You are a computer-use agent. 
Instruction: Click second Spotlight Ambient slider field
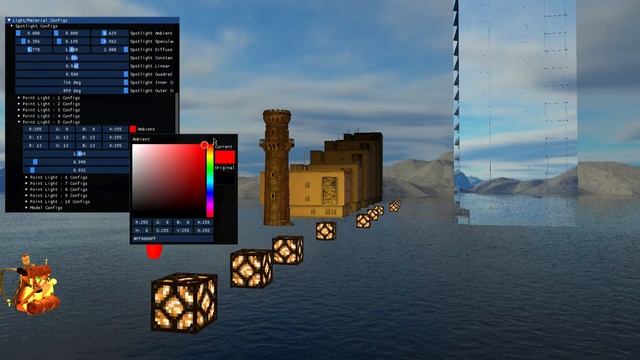click(71, 33)
